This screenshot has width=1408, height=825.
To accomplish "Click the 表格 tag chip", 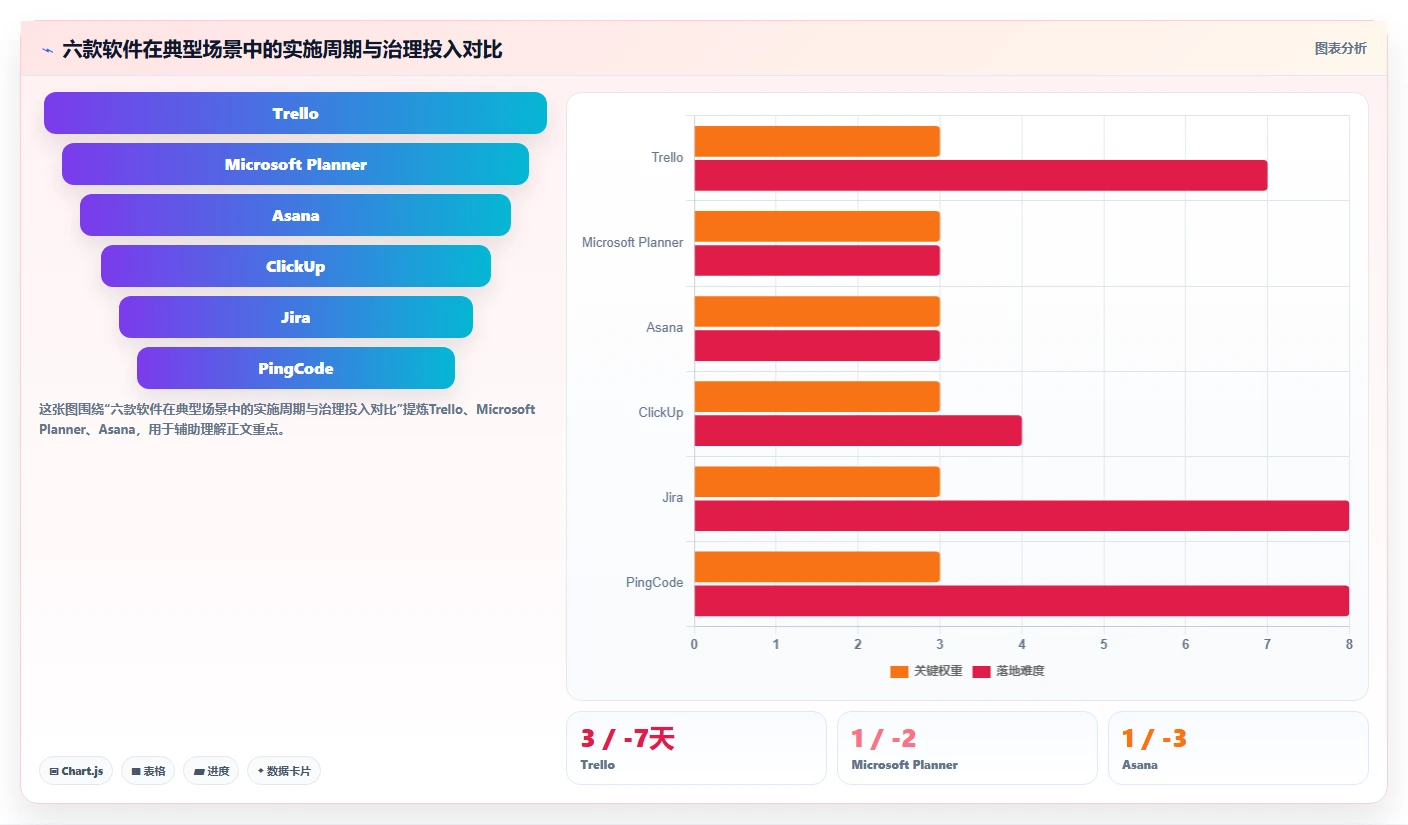I will [148, 771].
